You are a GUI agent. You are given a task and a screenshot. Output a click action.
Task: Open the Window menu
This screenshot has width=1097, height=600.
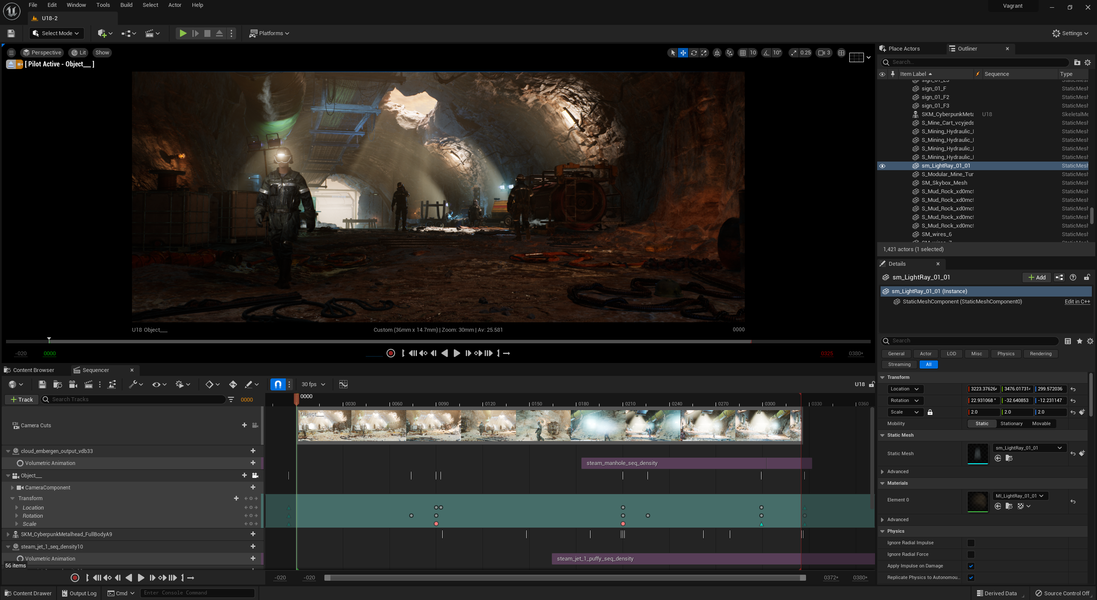tap(76, 5)
